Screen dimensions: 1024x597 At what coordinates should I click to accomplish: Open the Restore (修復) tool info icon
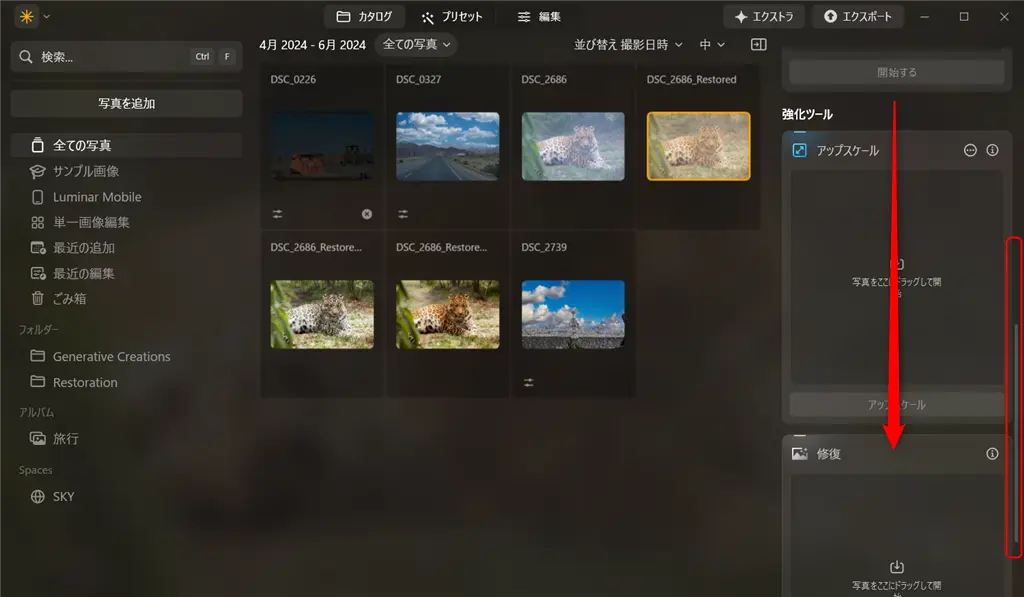992,453
